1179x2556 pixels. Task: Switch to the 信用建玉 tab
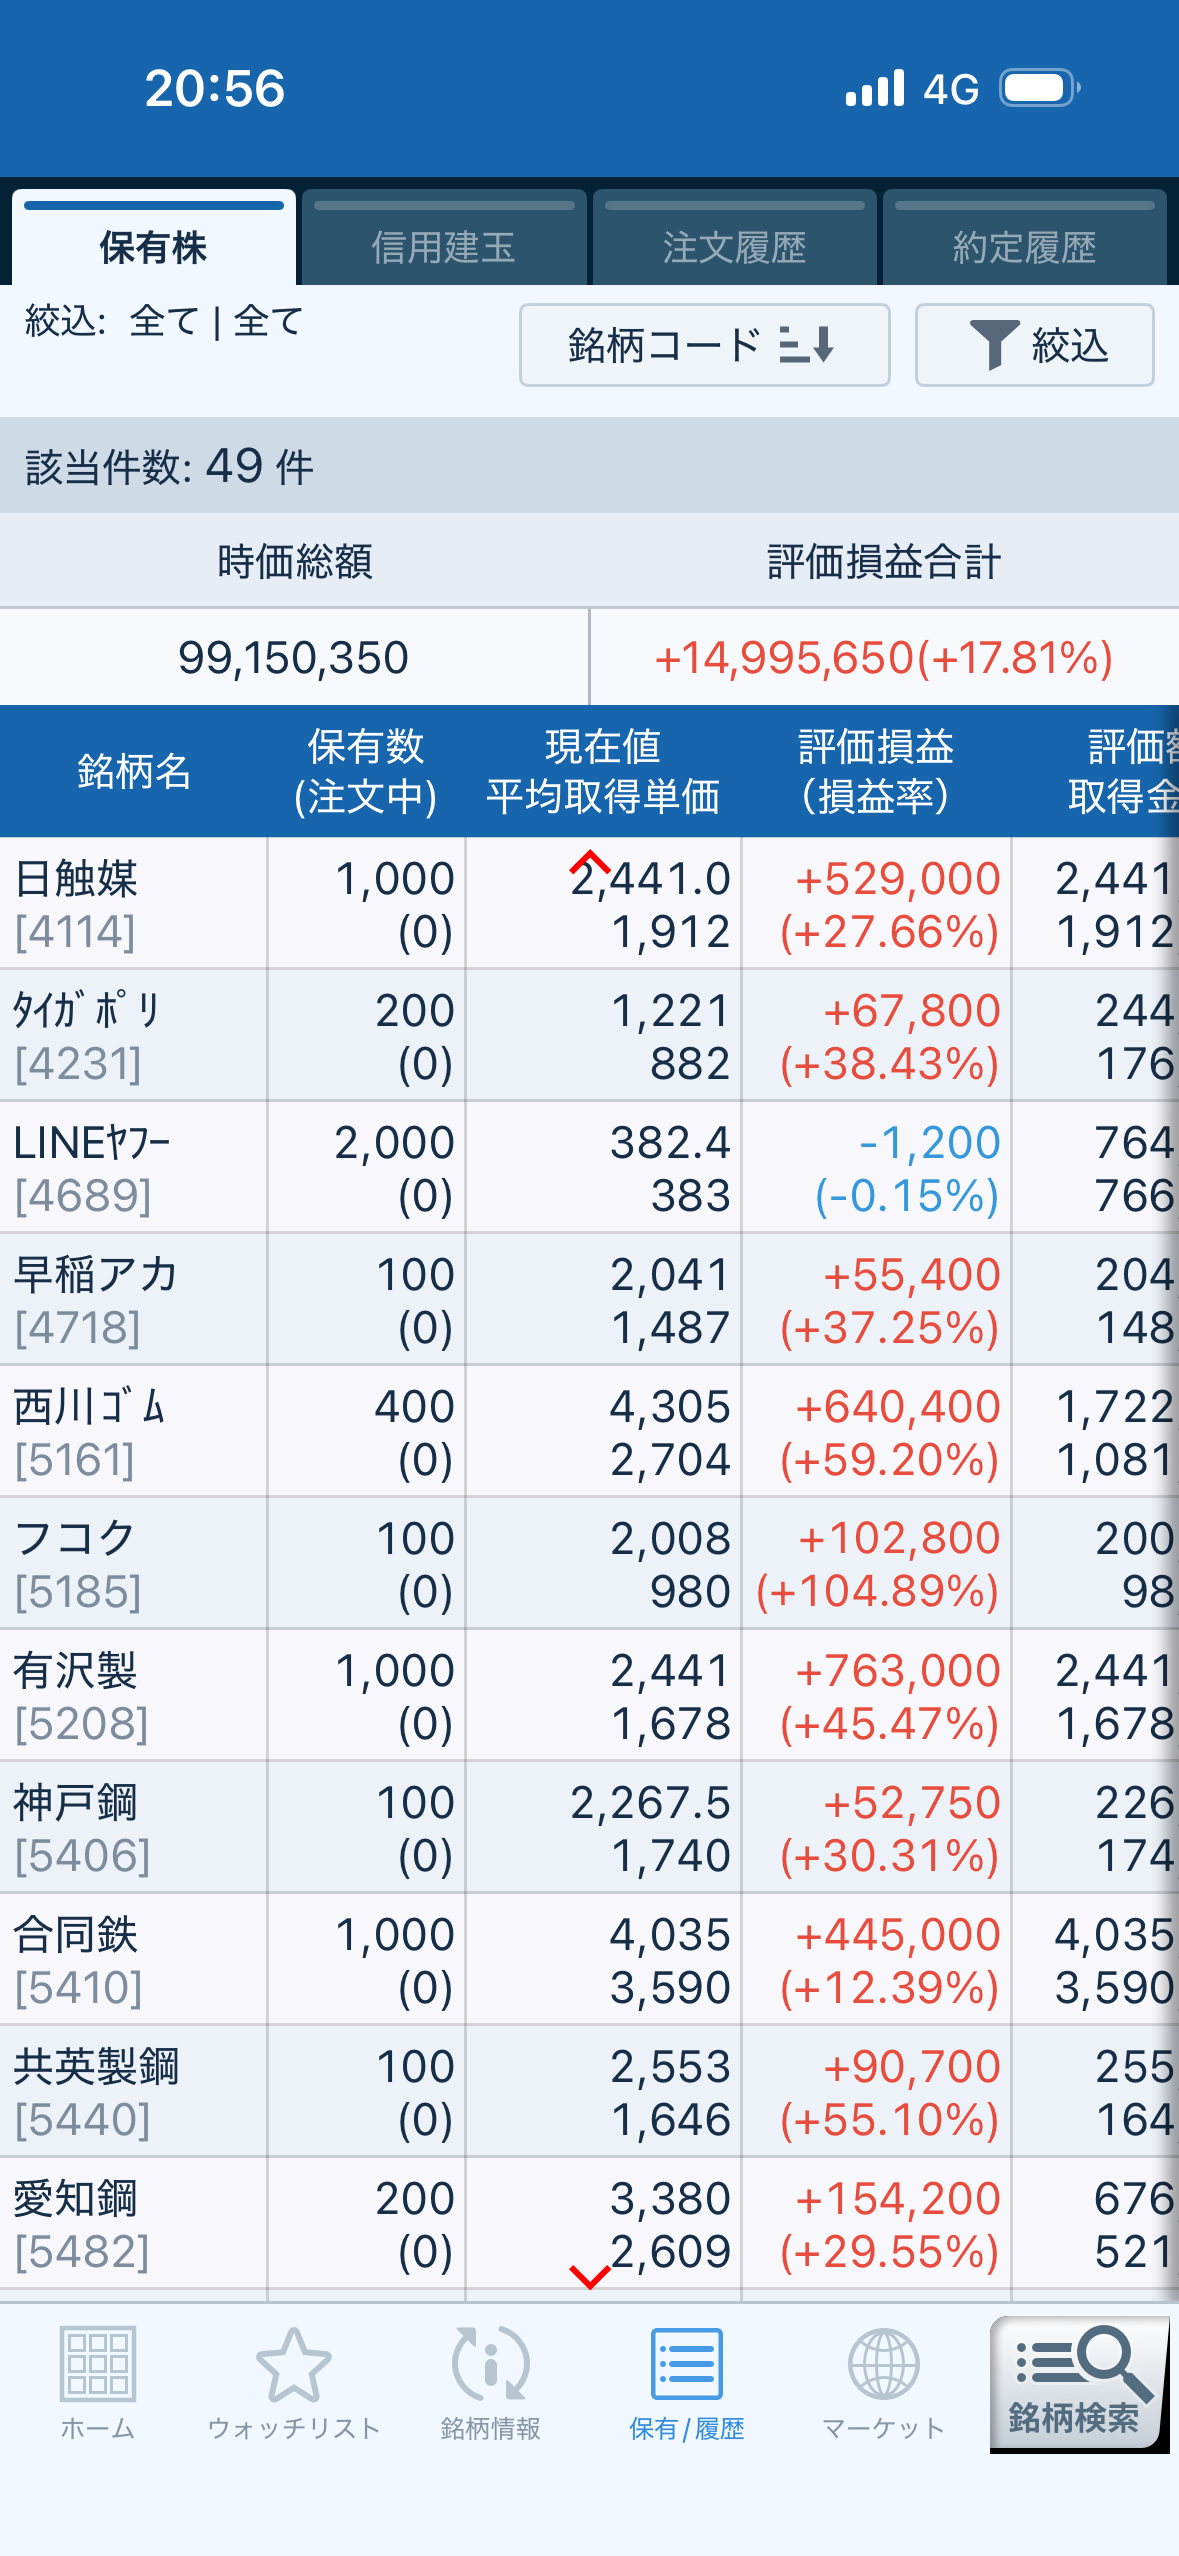(x=443, y=247)
